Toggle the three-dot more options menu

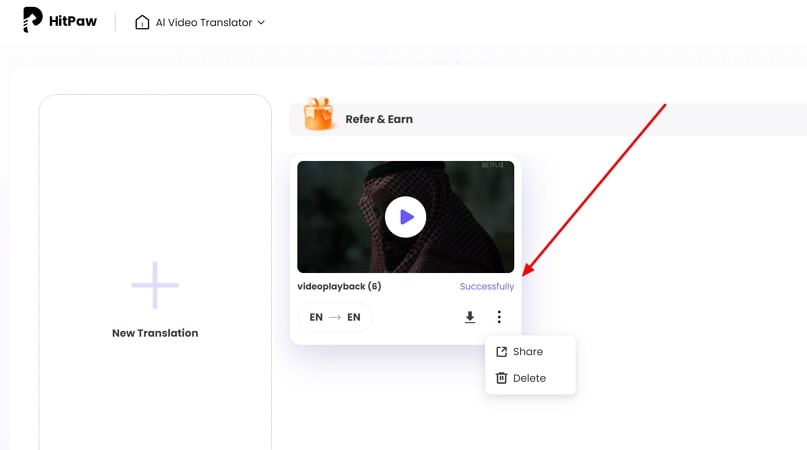(x=499, y=317)
